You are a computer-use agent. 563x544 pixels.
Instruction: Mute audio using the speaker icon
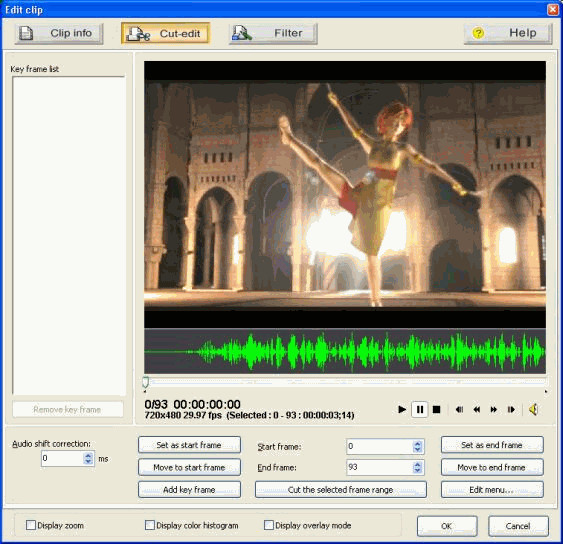pyautogui.click(x=534, y=409)
